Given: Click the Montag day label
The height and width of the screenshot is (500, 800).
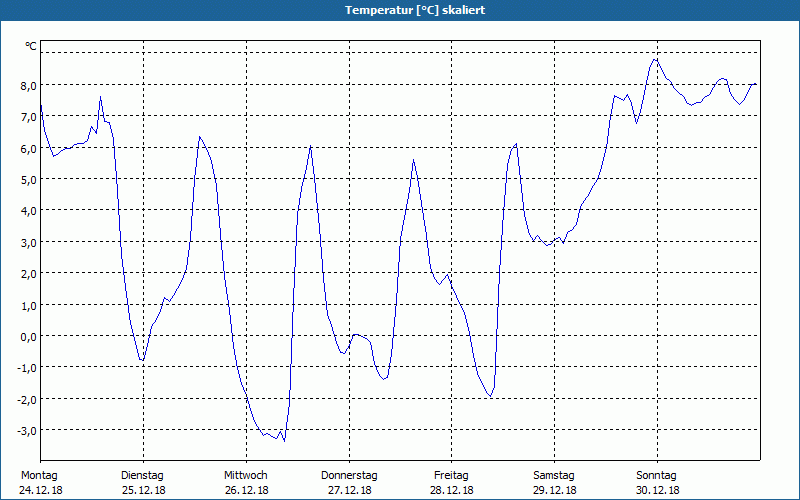Looking at the screenshot, I should [x=39, y=476].
